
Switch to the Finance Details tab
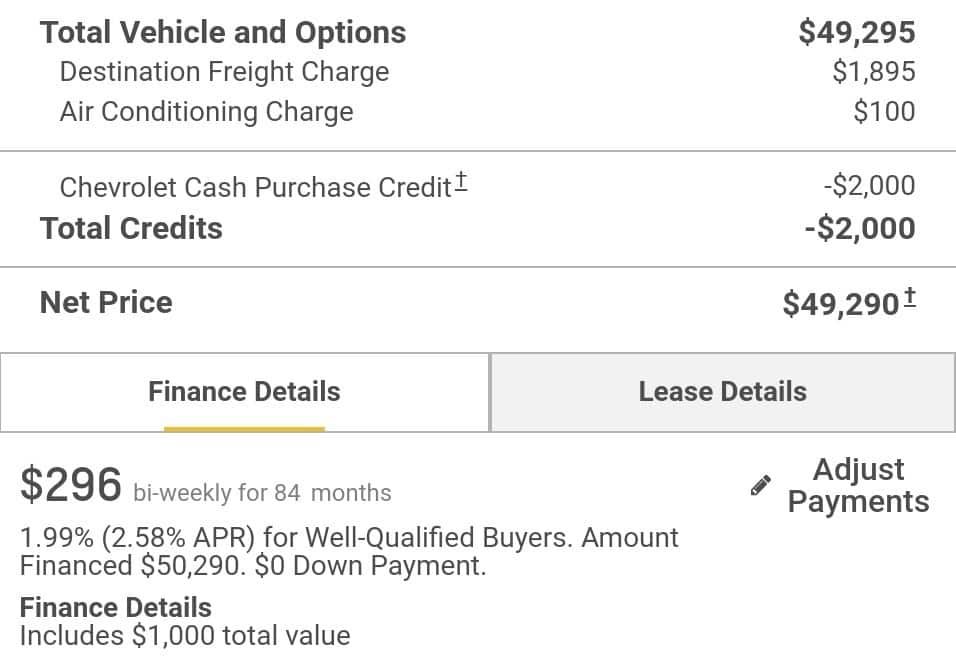click(x=244, y=391)
